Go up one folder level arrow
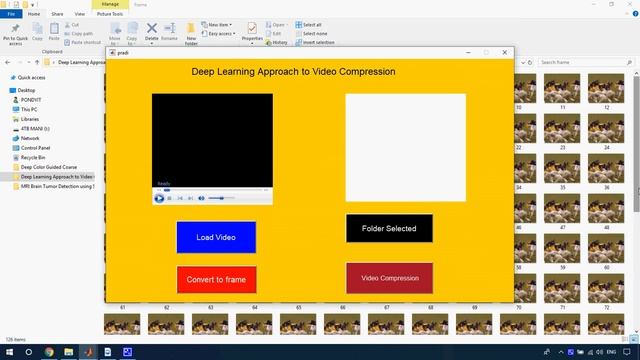640x360 pixels. coord(37,62)
